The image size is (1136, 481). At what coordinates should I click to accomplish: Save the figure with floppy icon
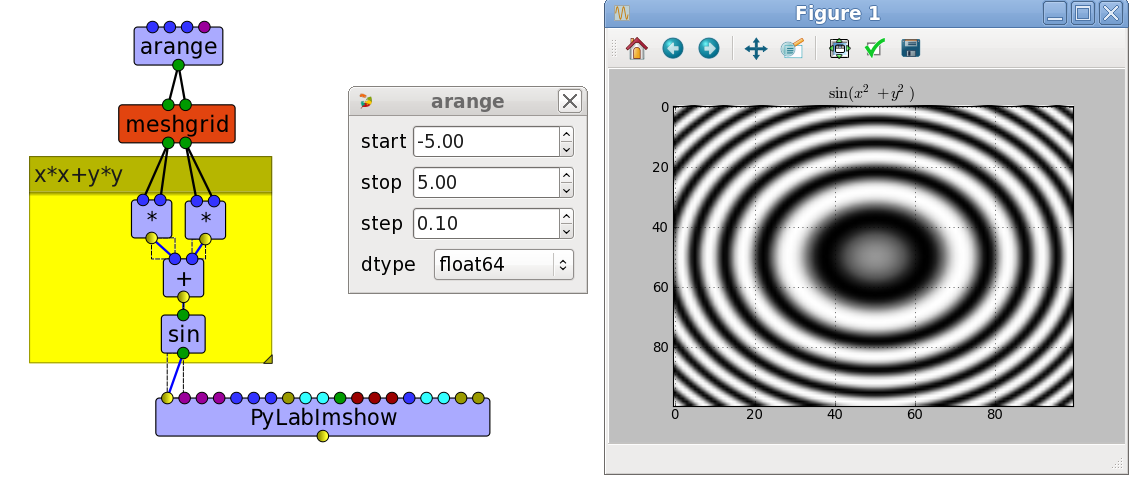click(x=911, y=49)
